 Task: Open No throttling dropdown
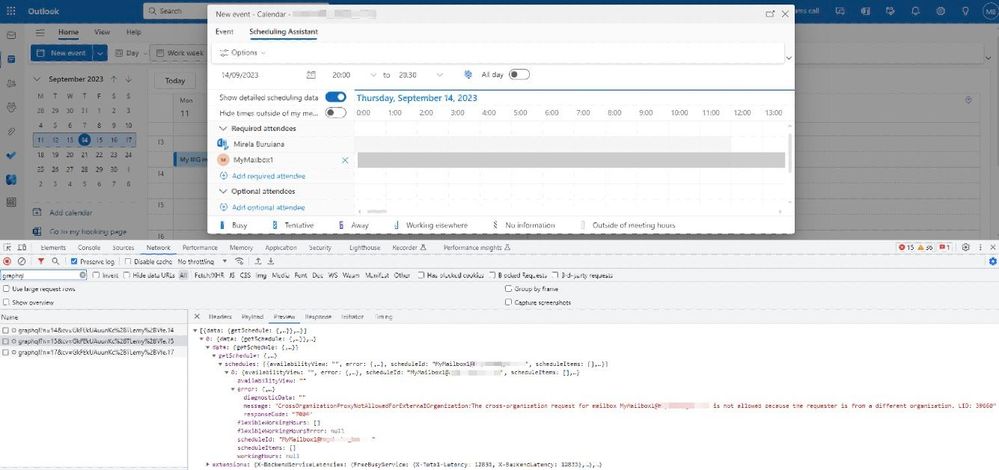(202, 261)
